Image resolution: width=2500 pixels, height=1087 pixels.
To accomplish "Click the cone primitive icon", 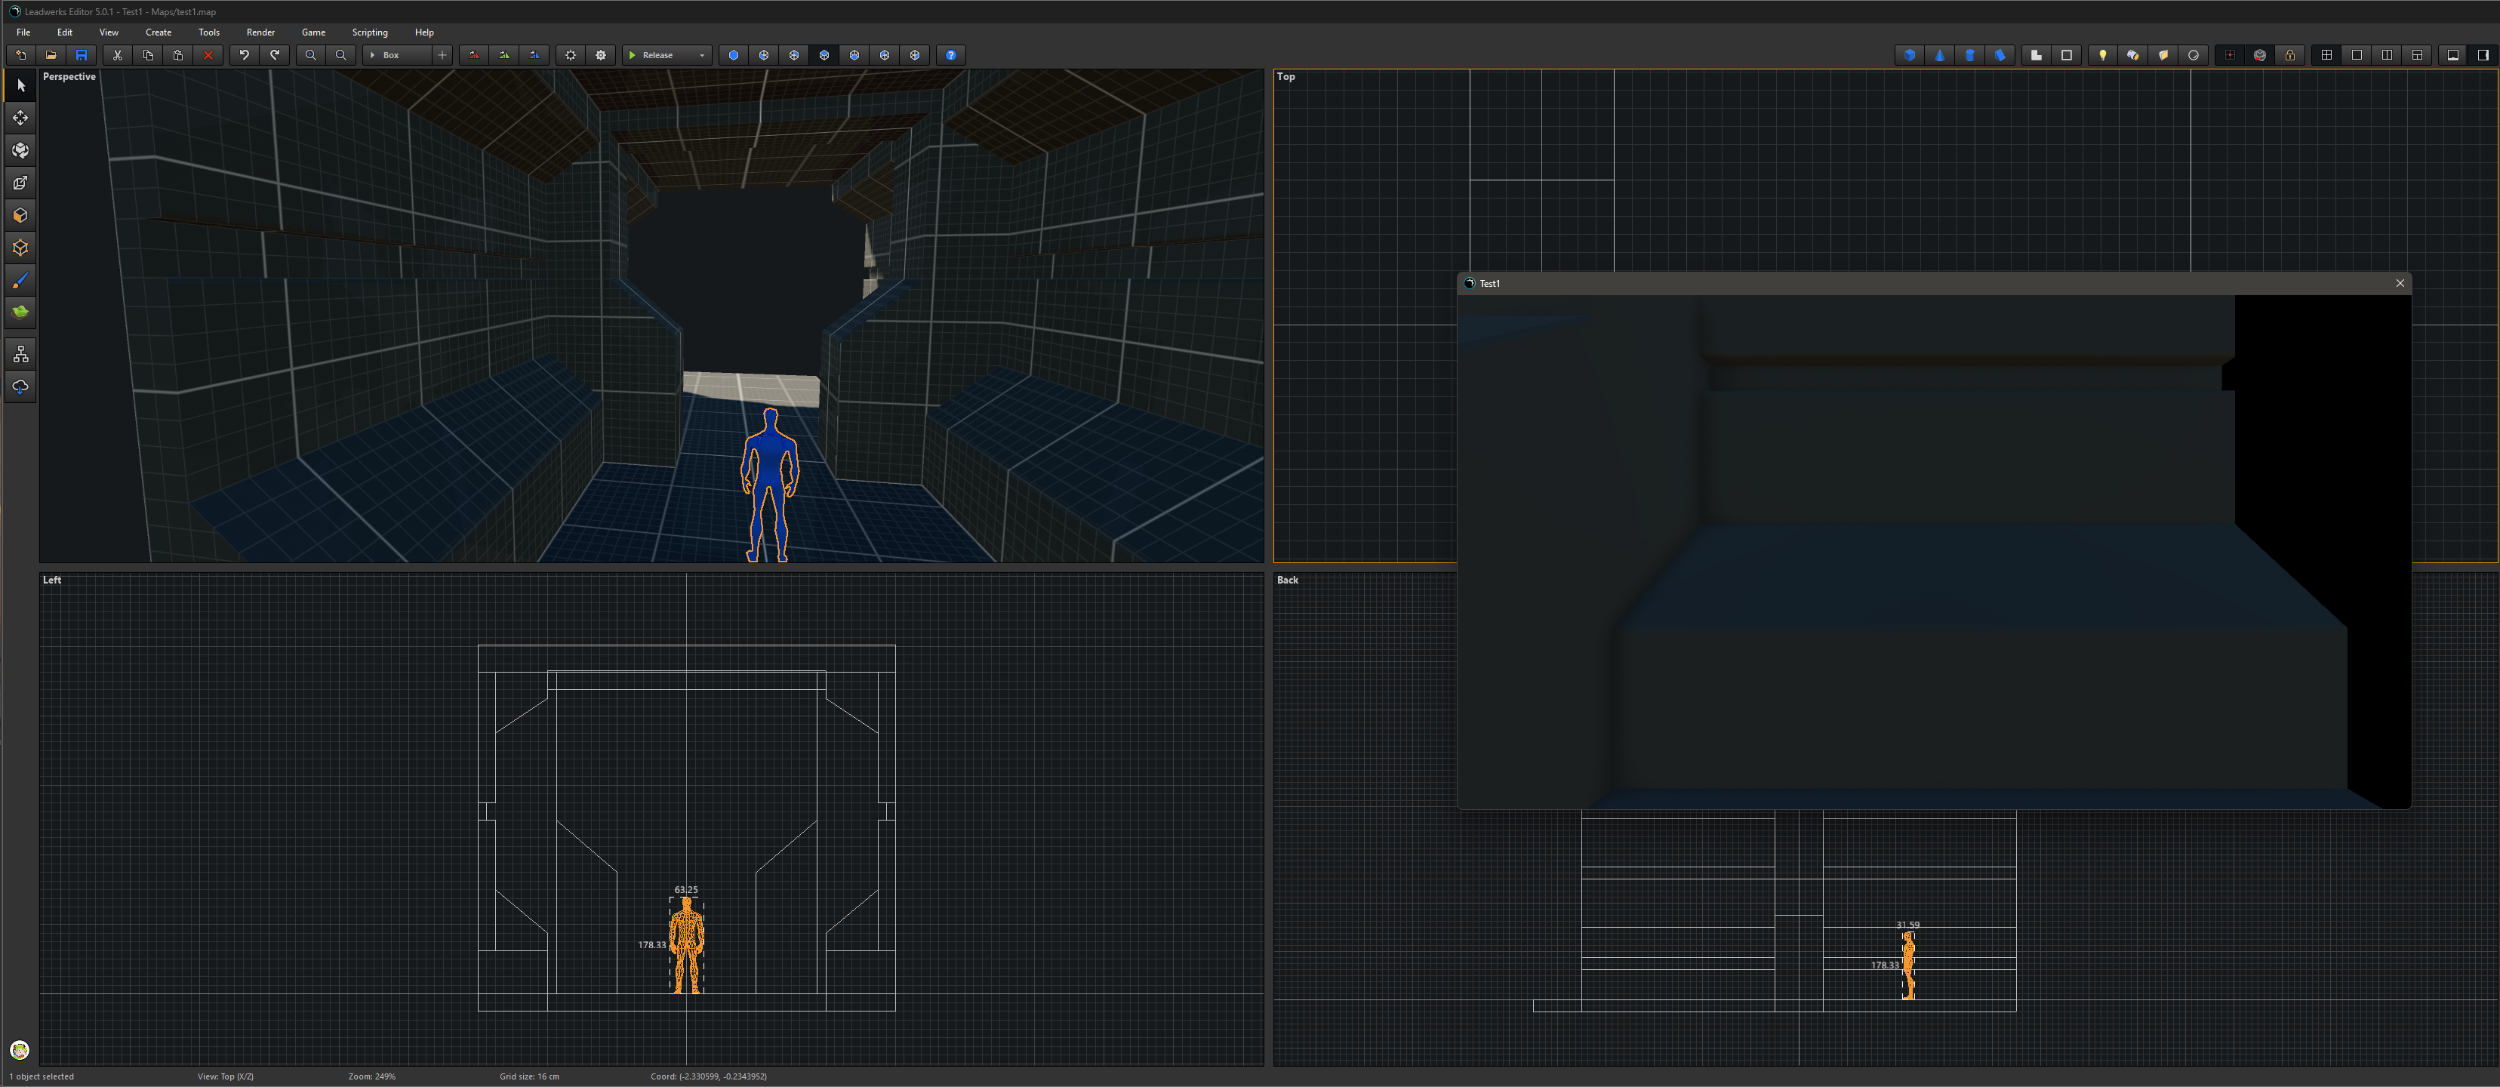I will [1939, 55].
